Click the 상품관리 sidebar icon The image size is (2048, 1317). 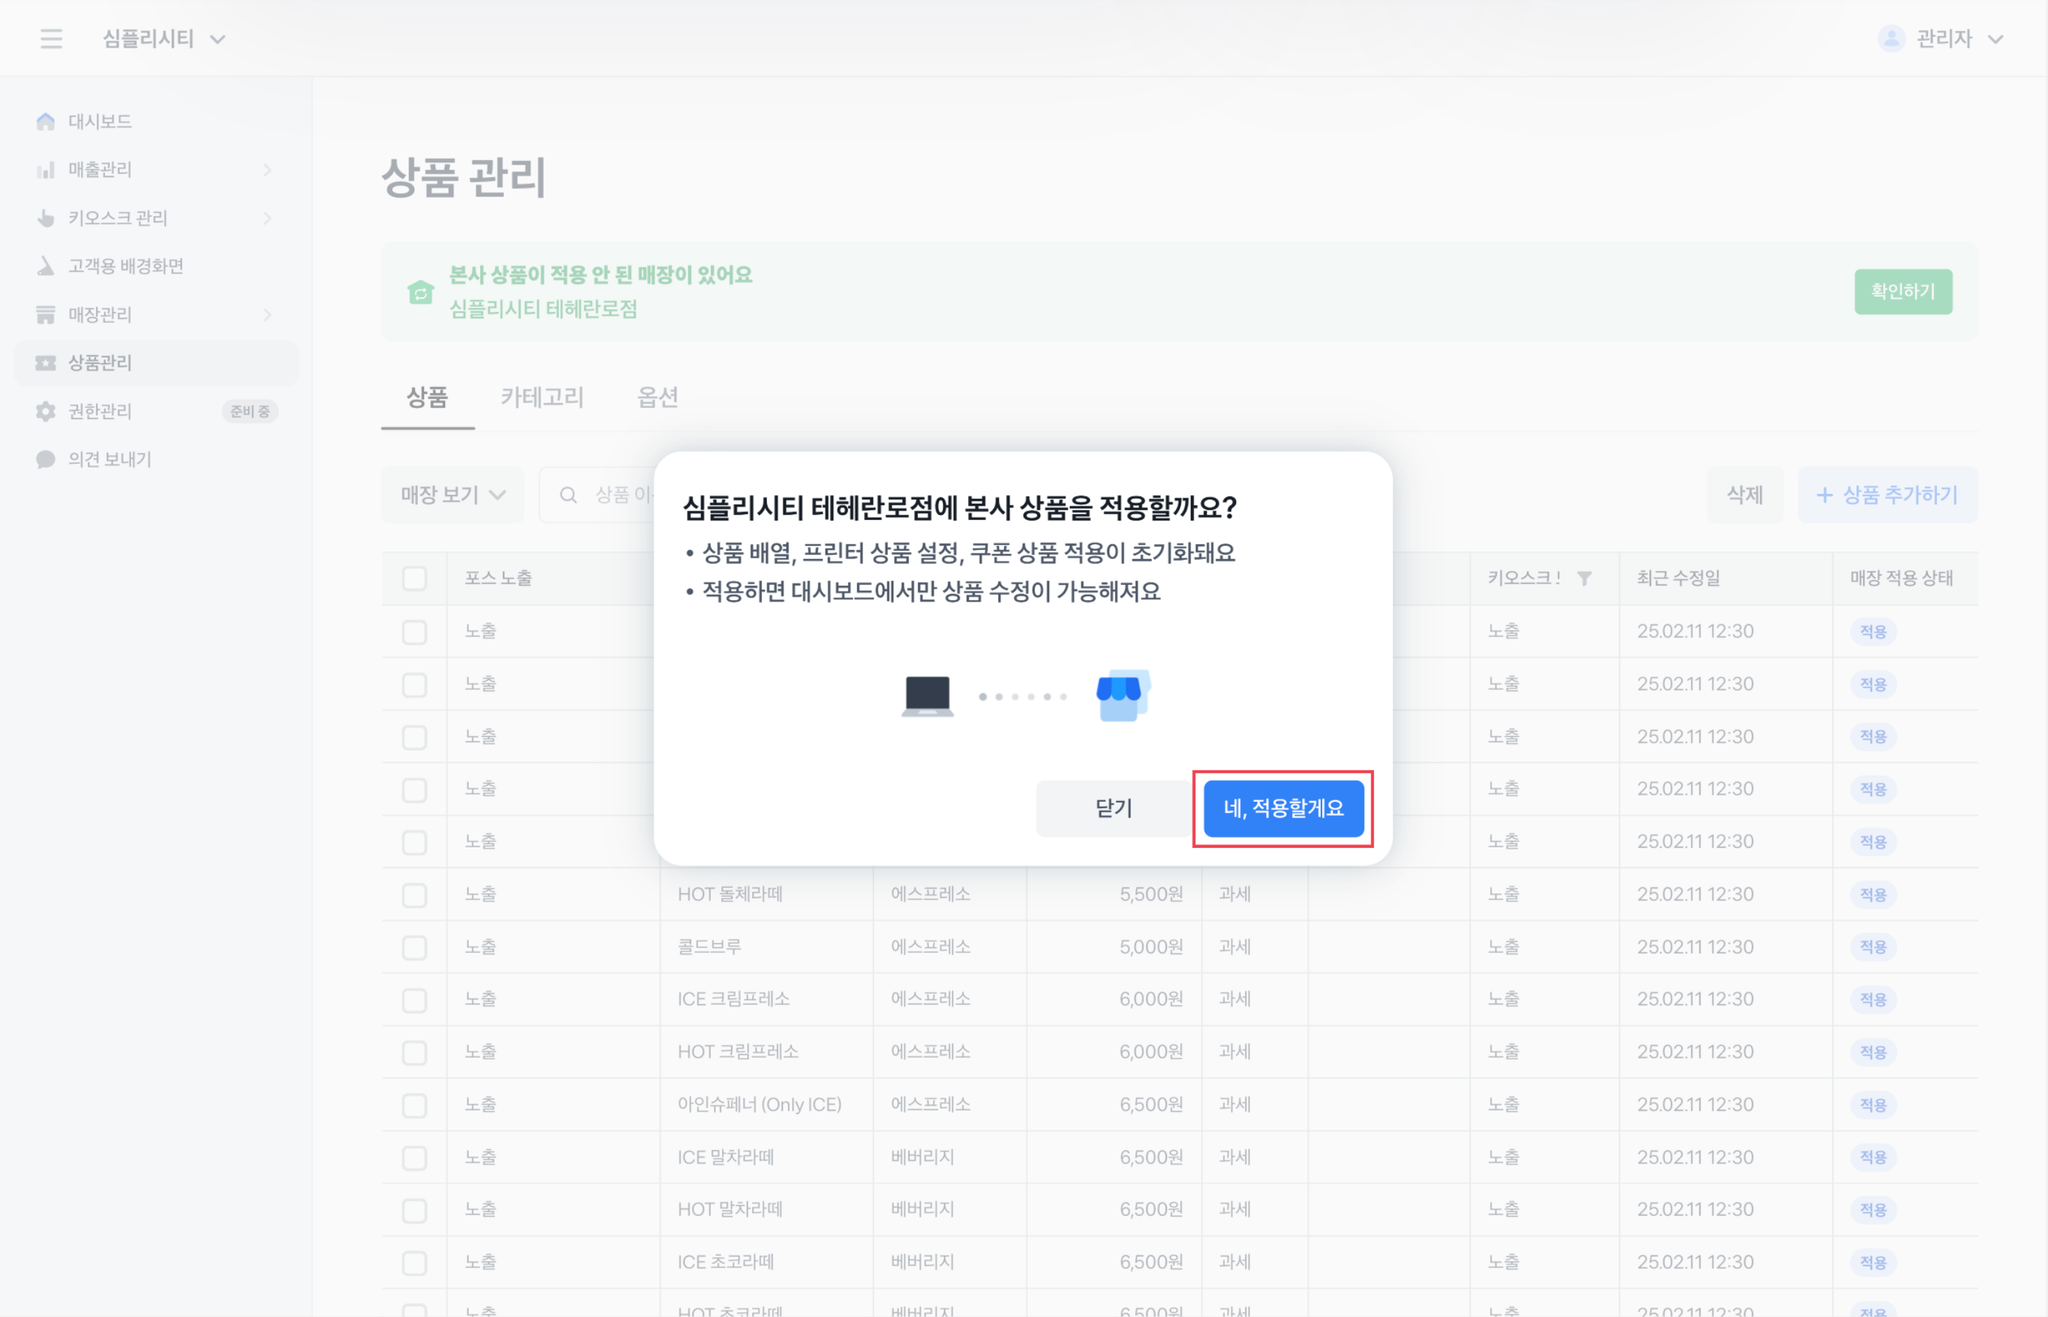click(46, 363)
